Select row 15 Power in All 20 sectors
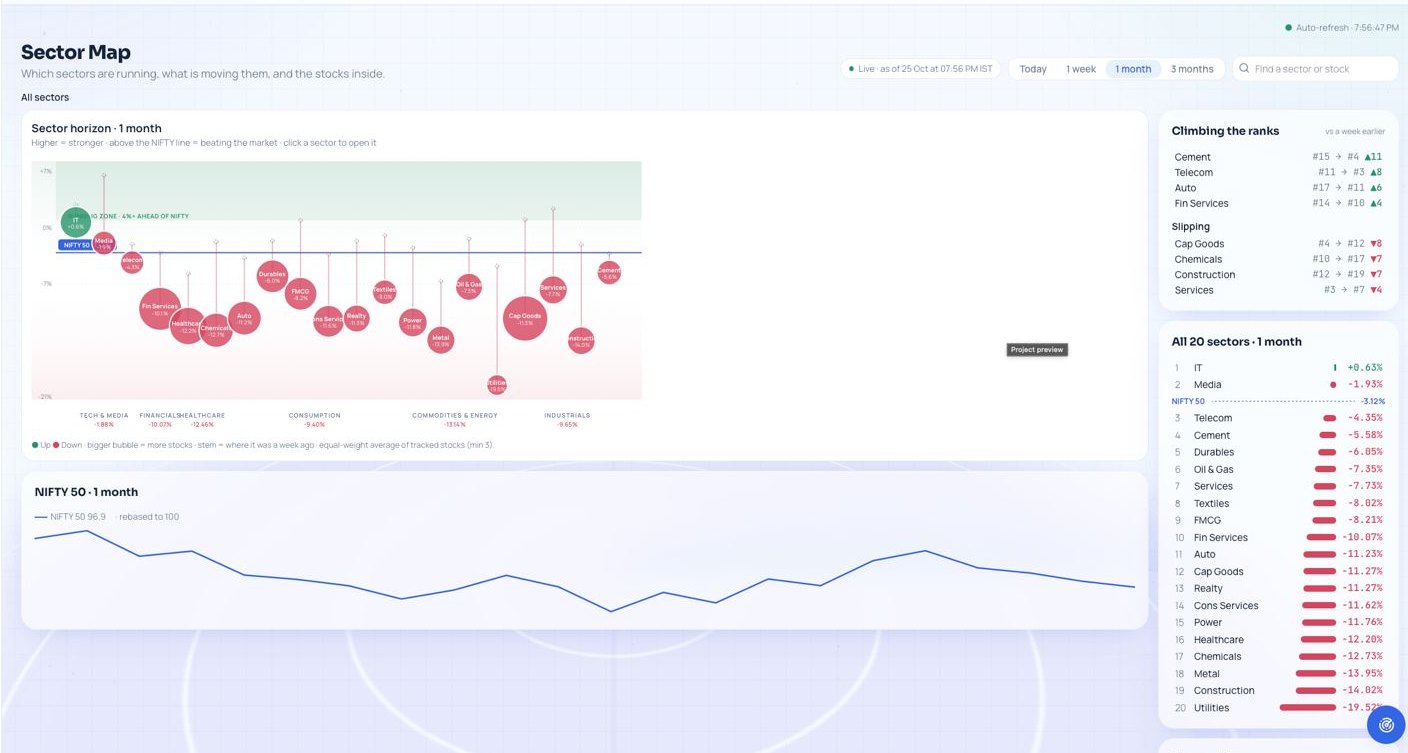The width and height of the screenshot is (1408, 753). coord(1278,622)
